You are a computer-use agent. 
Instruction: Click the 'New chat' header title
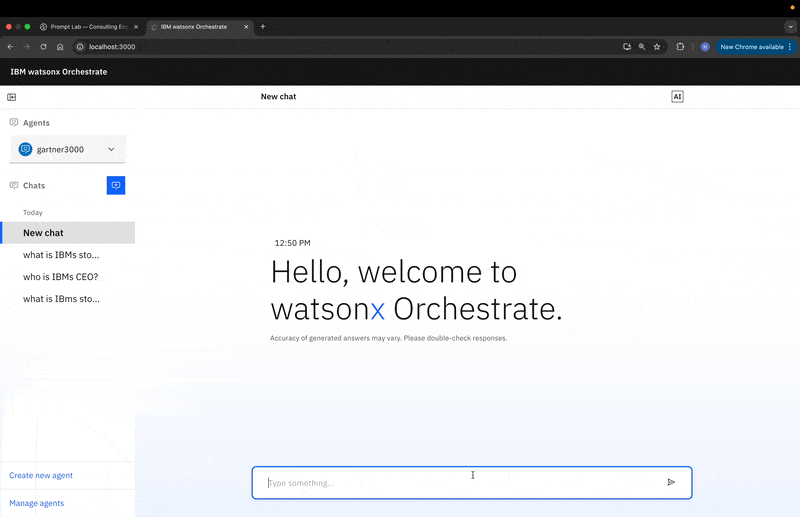[x=278, y=96]
